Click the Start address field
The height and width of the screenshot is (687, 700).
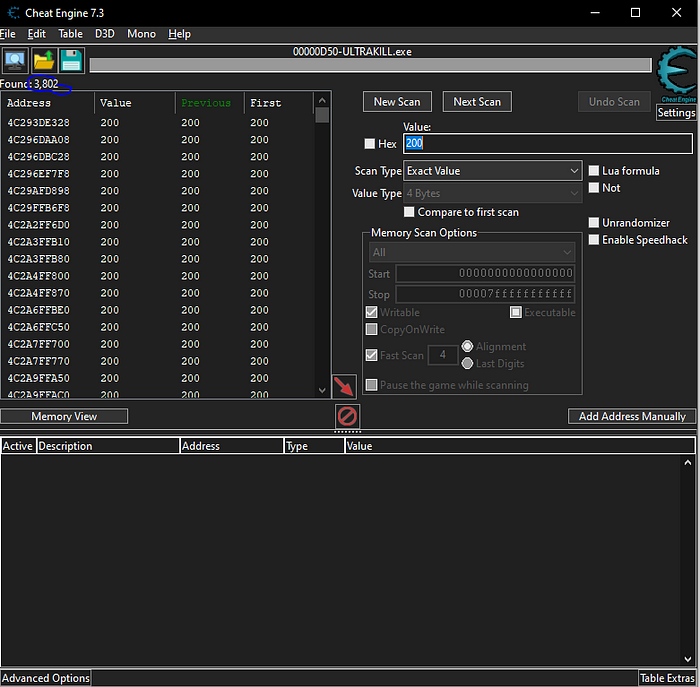(x=485, y=273)
